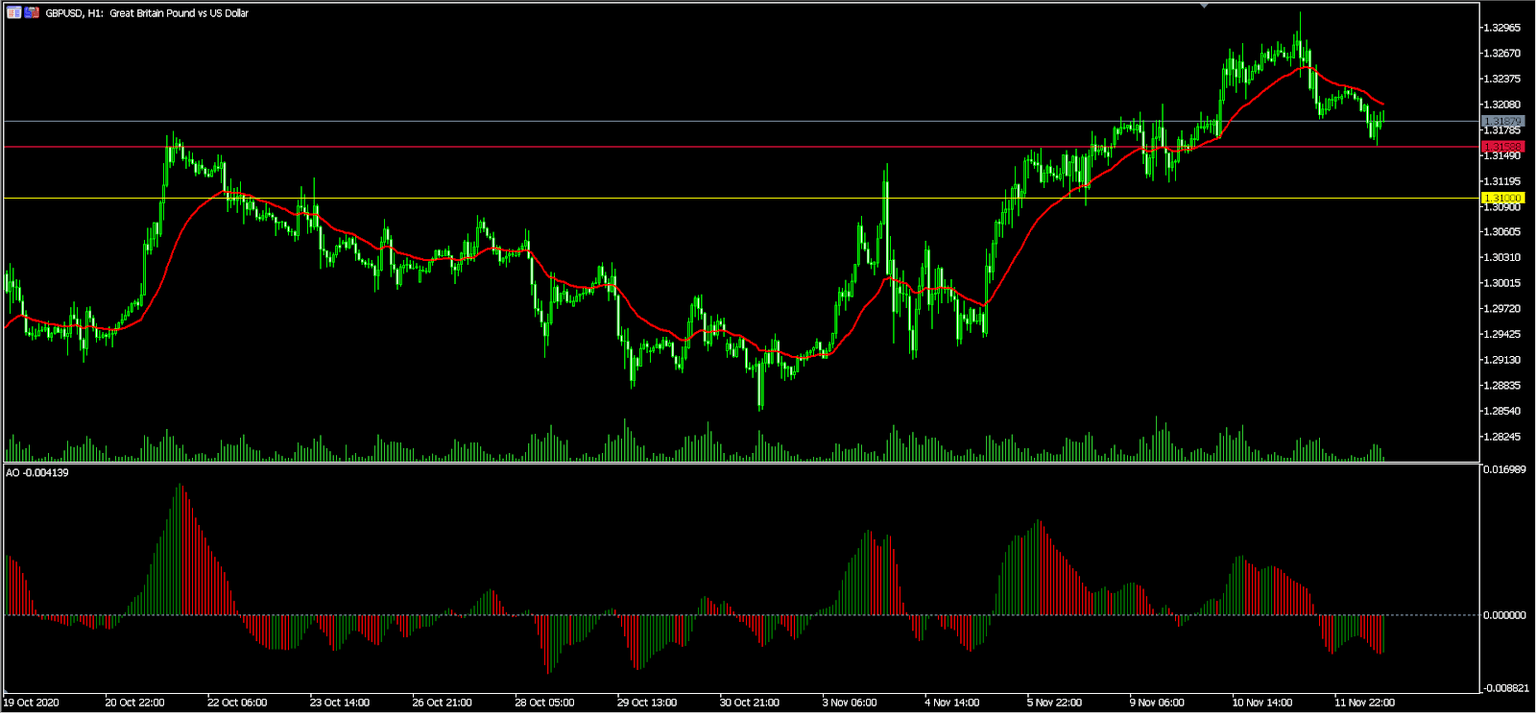Image resolution: width=1536 pixels, height=713 pixels.
Task: Click the Great Britain flag icon
Action: pyautogui.click(x=14, y=12)
